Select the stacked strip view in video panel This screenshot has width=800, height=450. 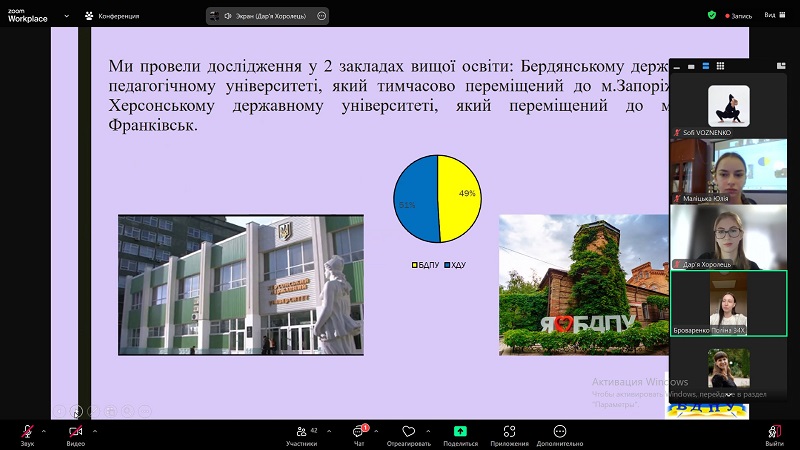tap(706, 66)
